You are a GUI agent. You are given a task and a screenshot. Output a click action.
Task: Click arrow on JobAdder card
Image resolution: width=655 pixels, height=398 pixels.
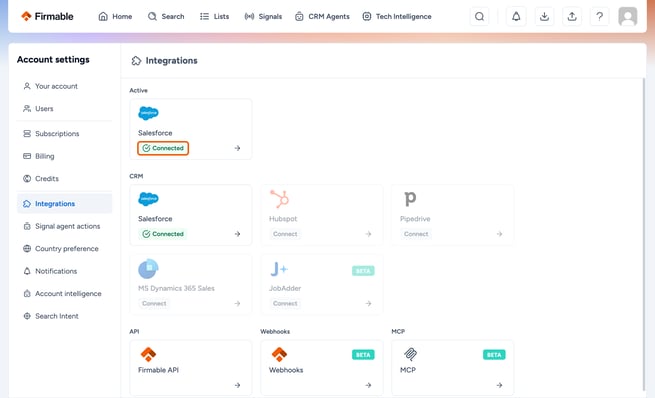click(368, 304)
